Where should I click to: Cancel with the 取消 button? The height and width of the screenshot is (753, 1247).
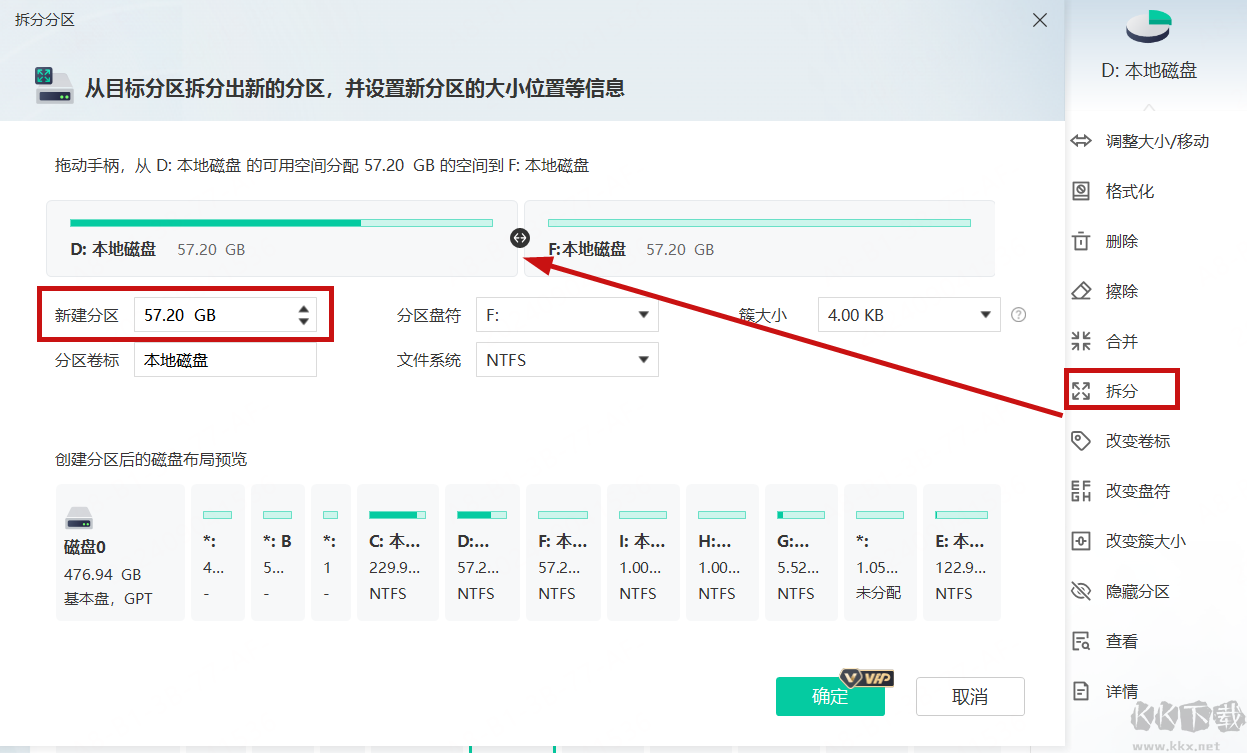pos(970,697)
